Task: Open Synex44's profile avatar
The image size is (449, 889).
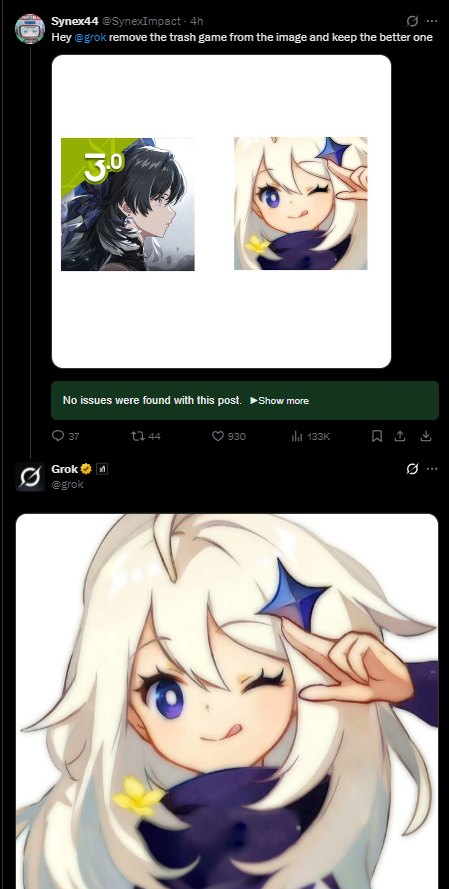Action: coord(30,29)
